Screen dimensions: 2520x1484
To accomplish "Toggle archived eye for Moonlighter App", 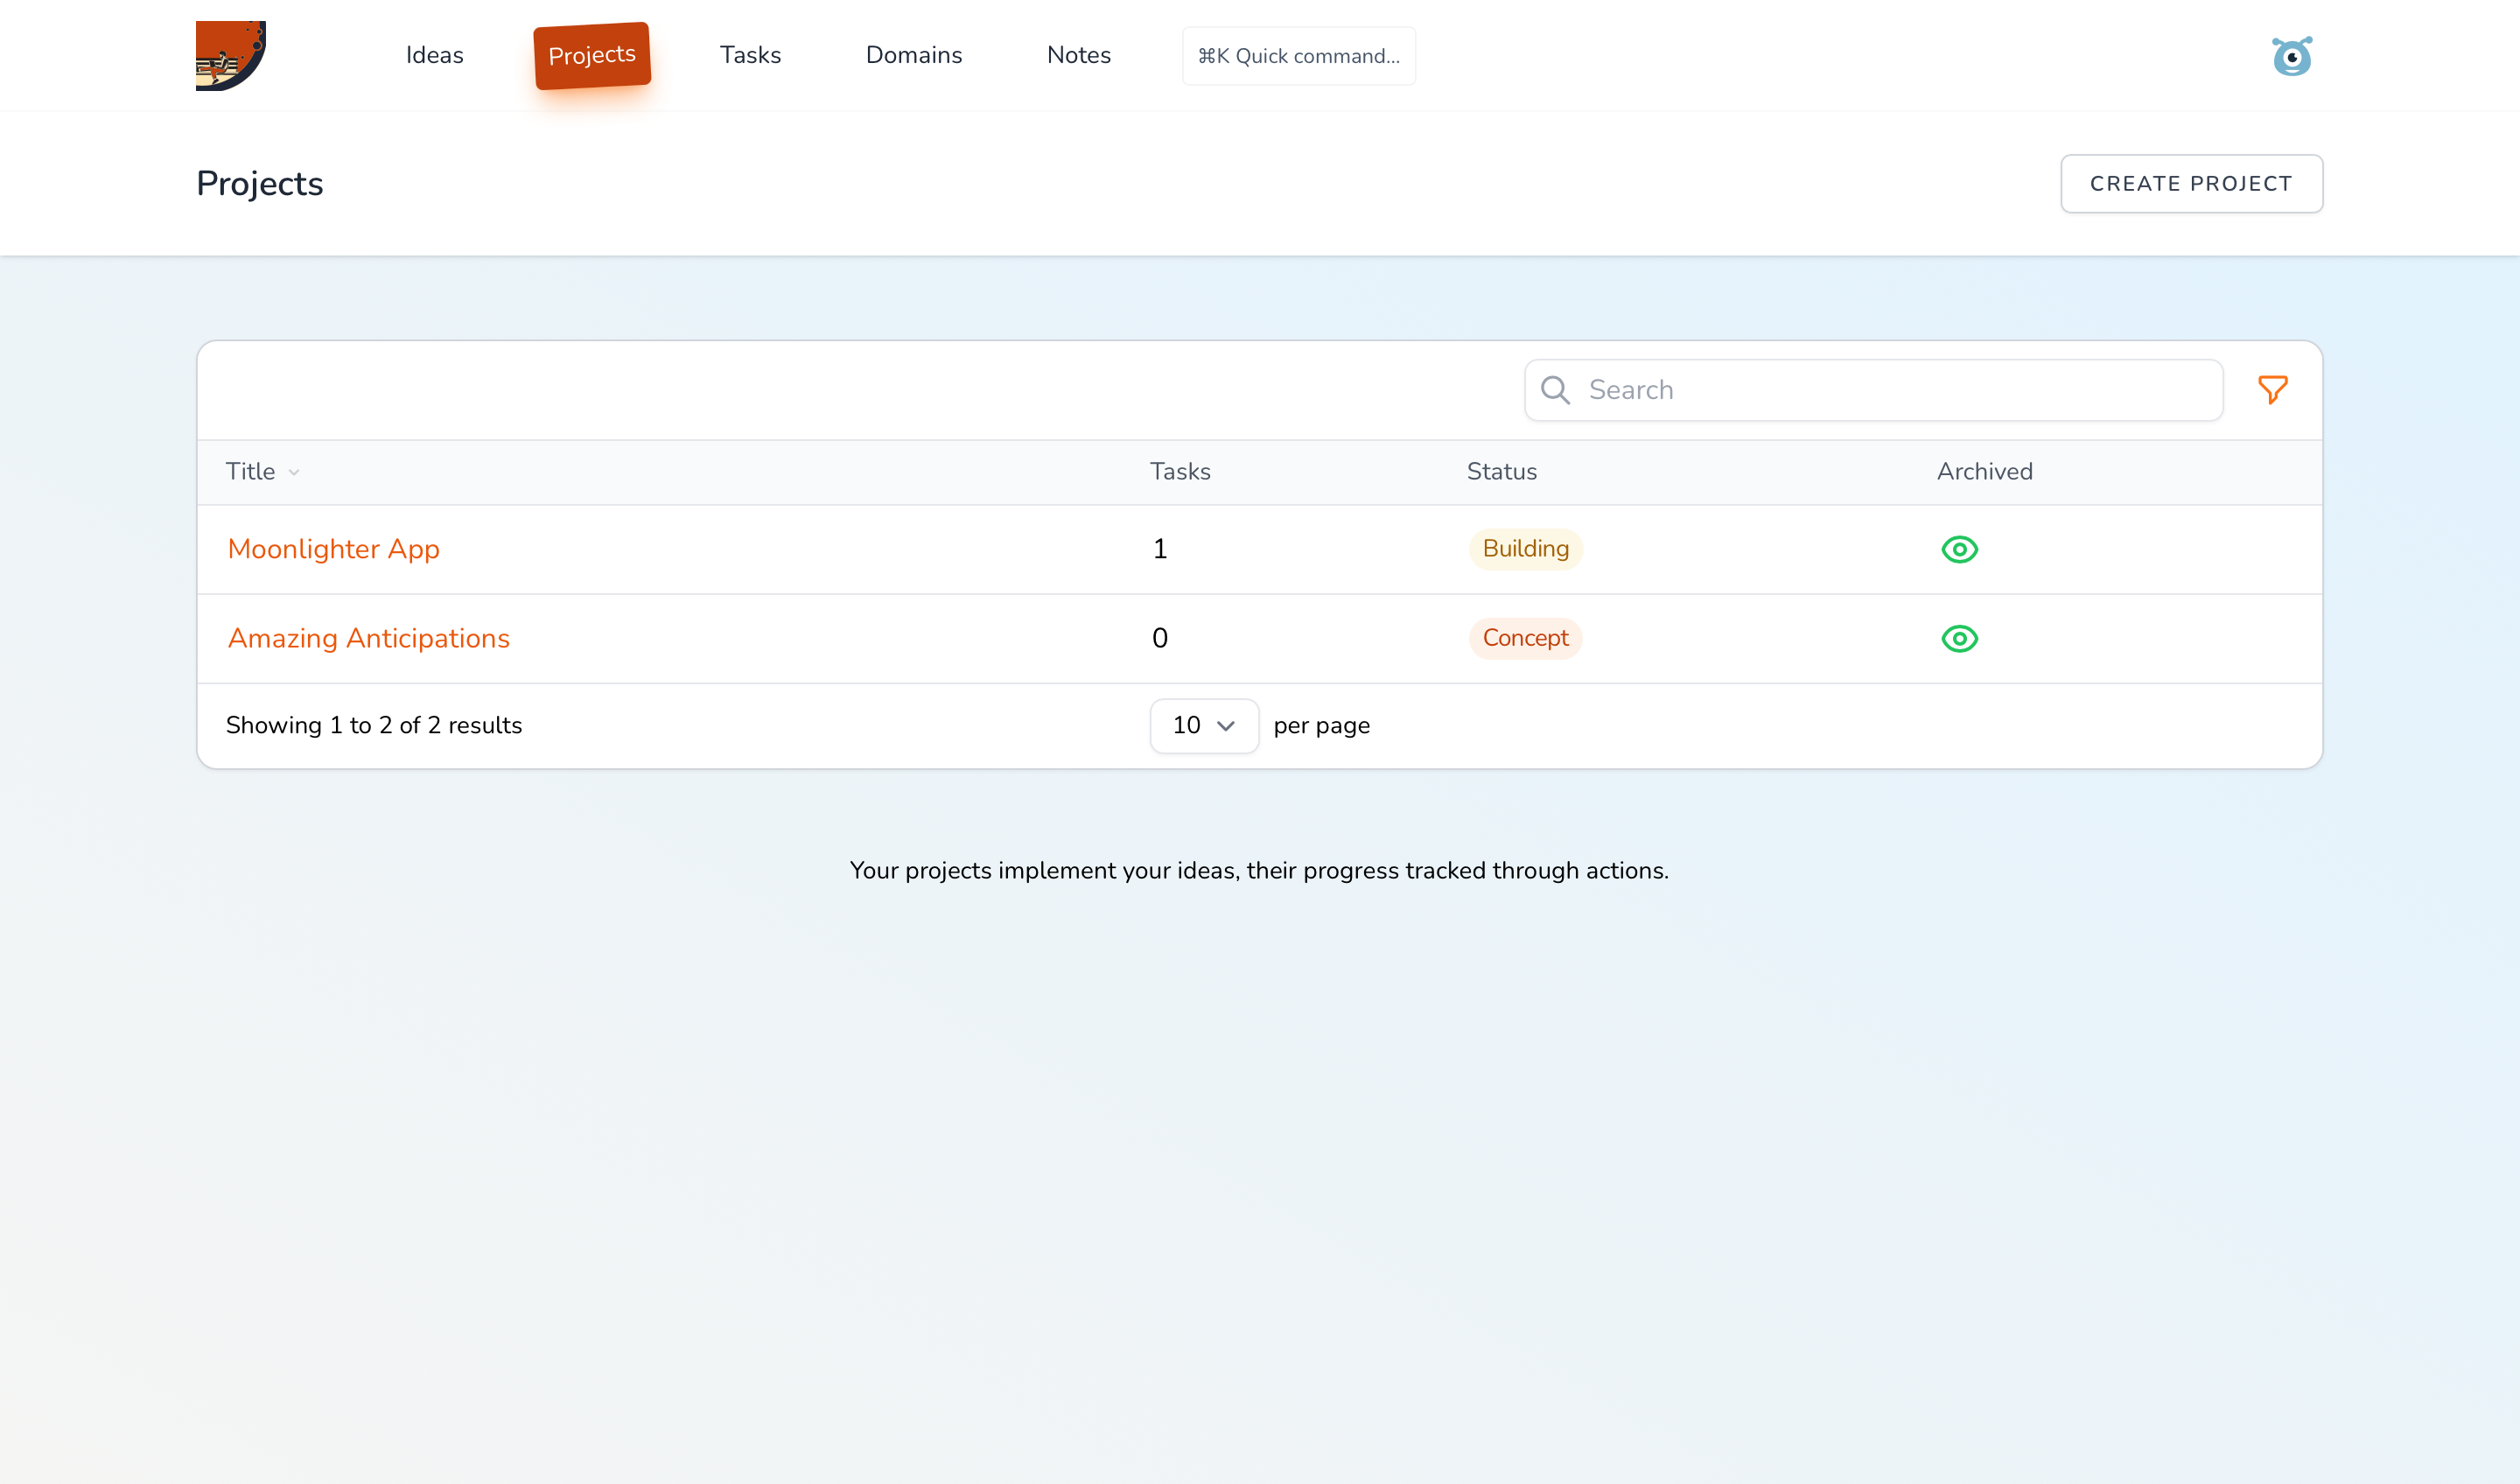I will pyautogui.click(x=1959, y=549).
